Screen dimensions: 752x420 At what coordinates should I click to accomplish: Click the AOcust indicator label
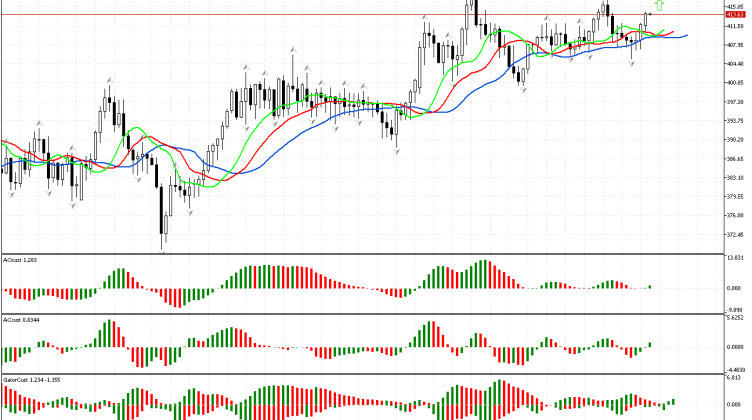22,258
